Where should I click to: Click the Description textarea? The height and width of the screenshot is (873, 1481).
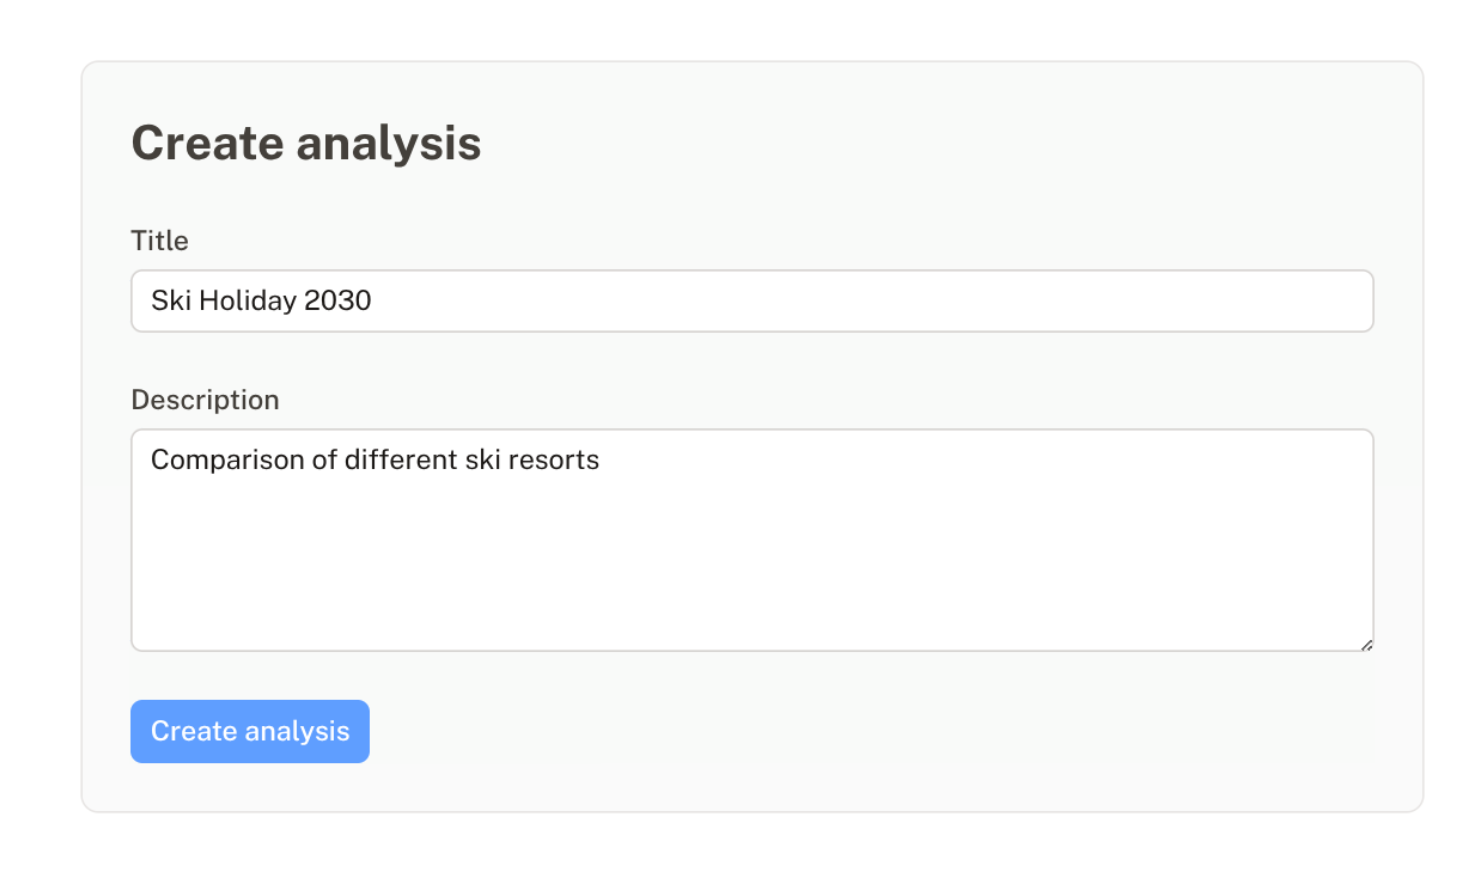point(750,540)
